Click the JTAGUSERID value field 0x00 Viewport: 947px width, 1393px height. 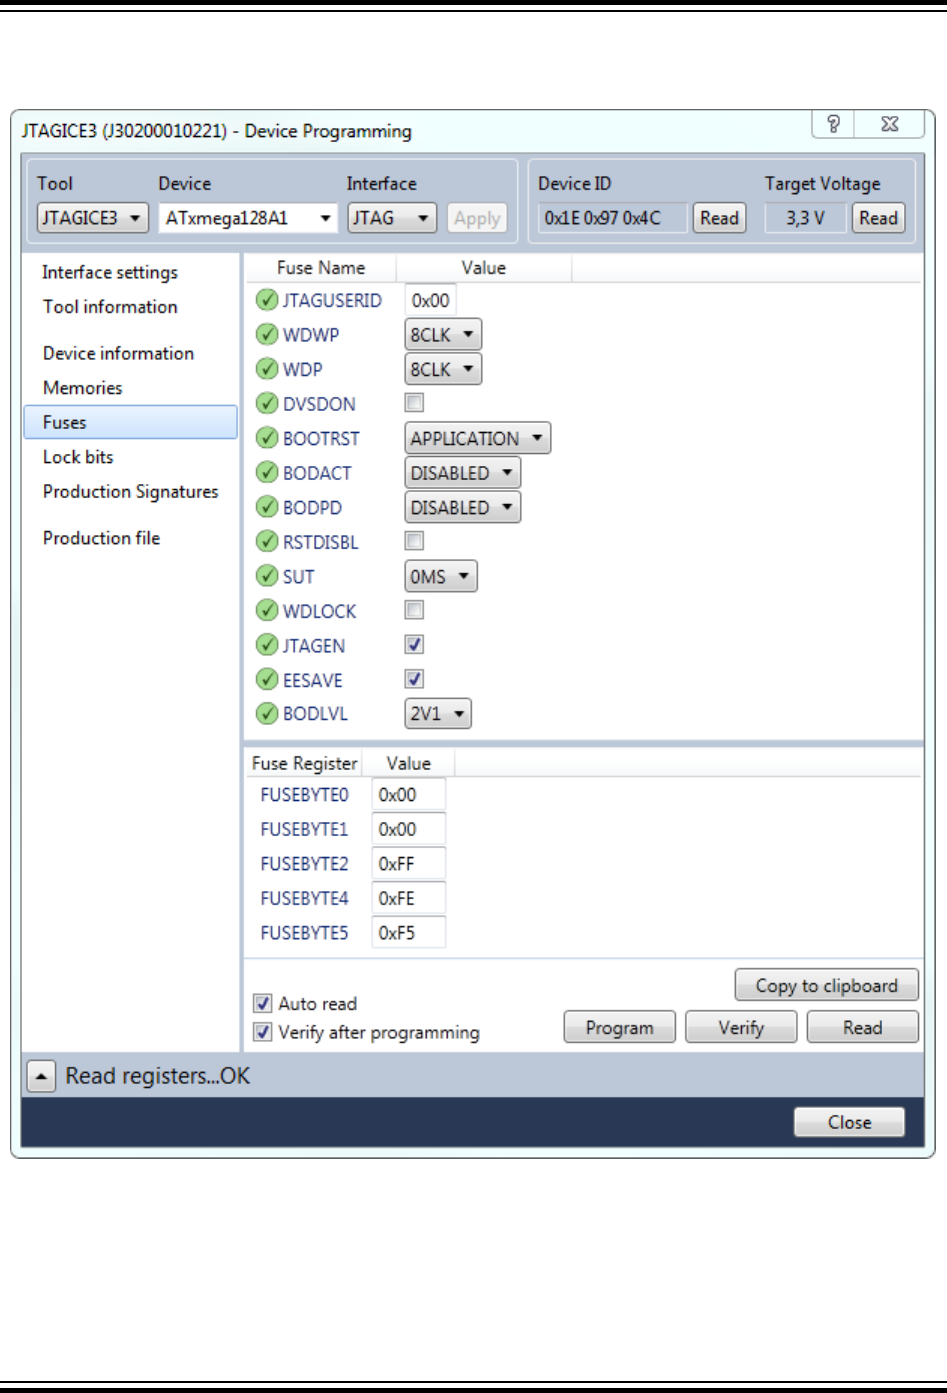pos(431,300)
